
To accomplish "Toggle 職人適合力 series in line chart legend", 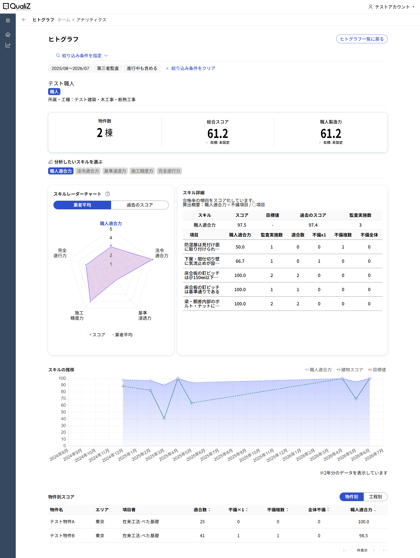I will pos(318,370).
